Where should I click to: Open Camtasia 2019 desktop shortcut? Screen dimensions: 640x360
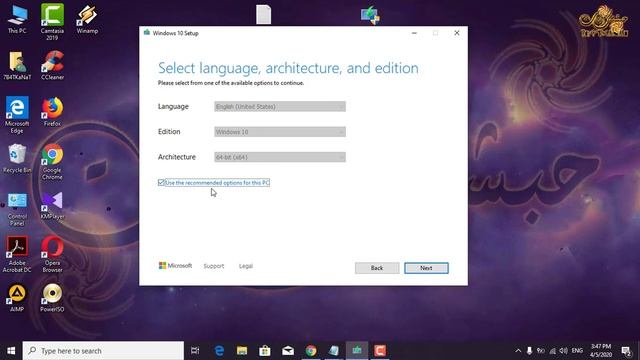[x=52, y=22]
